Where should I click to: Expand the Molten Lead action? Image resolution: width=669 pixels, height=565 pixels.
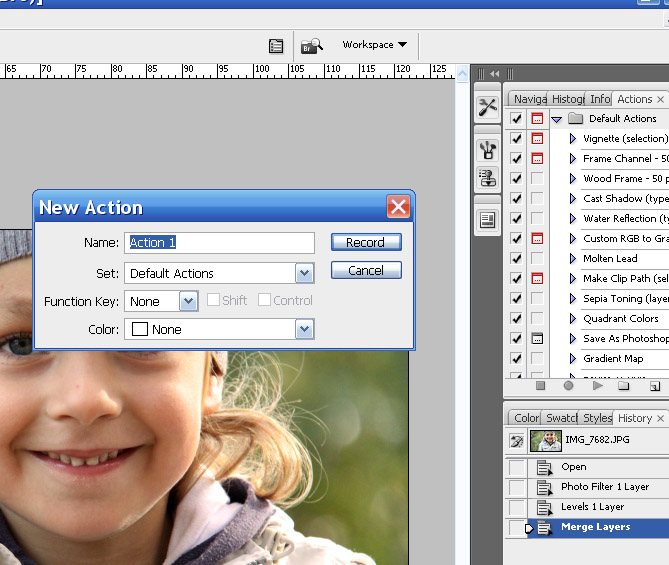pyautogui.click(x=573, y=258)
